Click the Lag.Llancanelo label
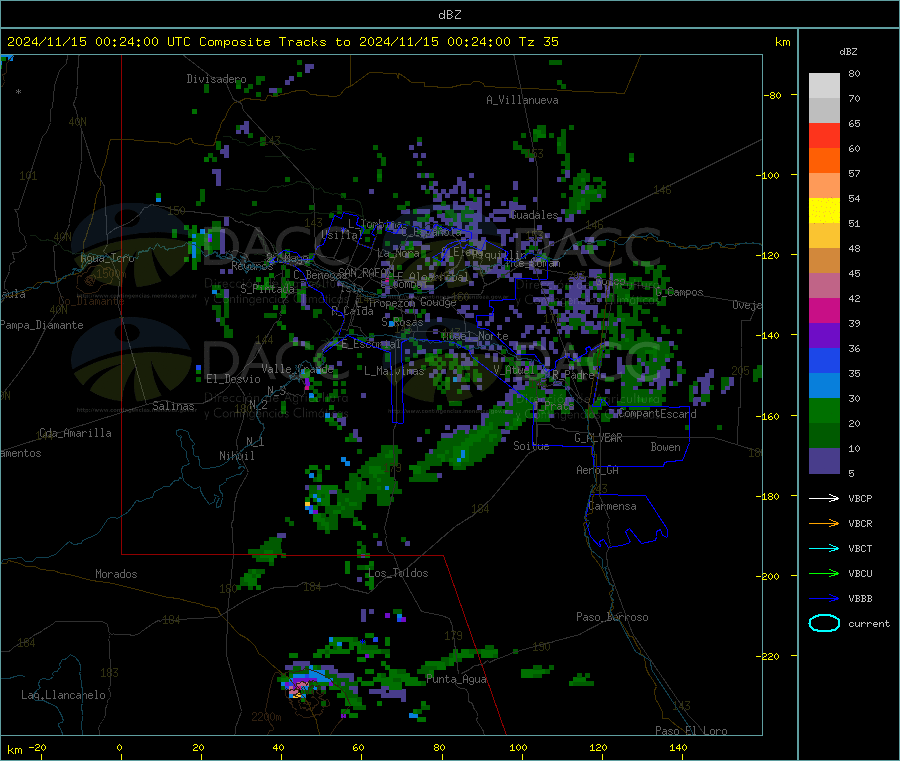 pos(63,696)
